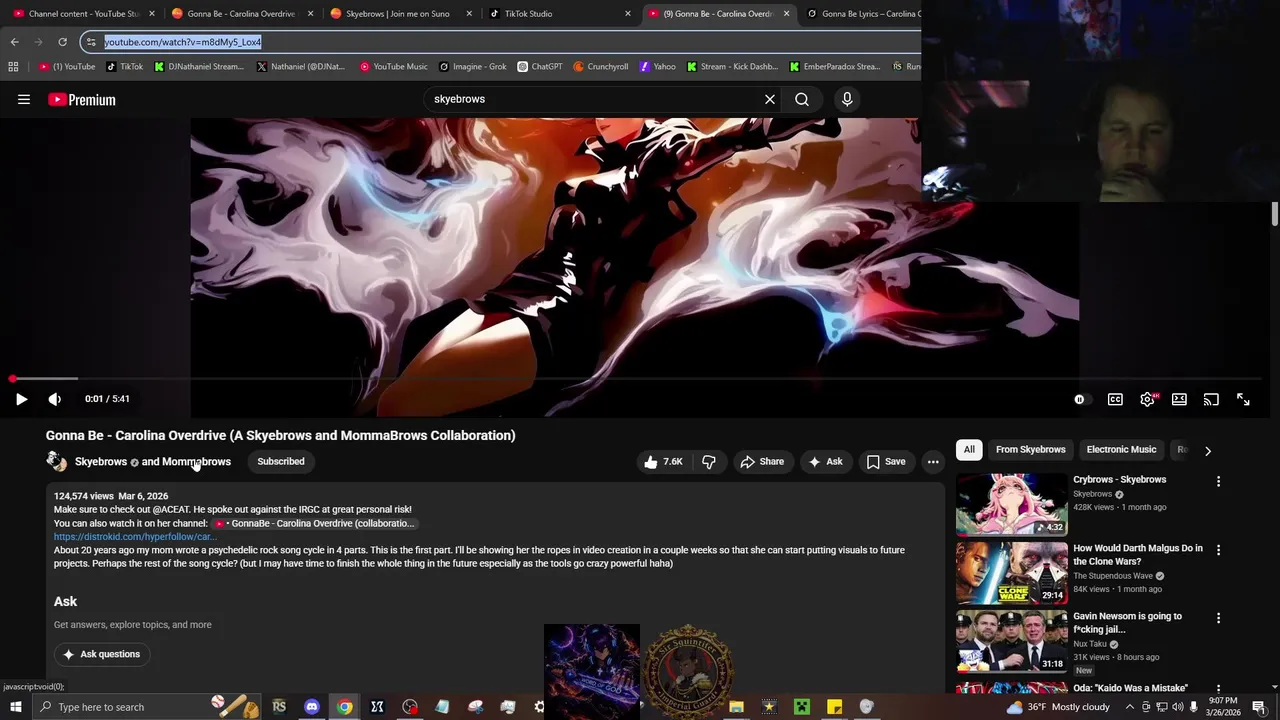Seek on the video progress bar
The image size is (1280, 720).
636,379
